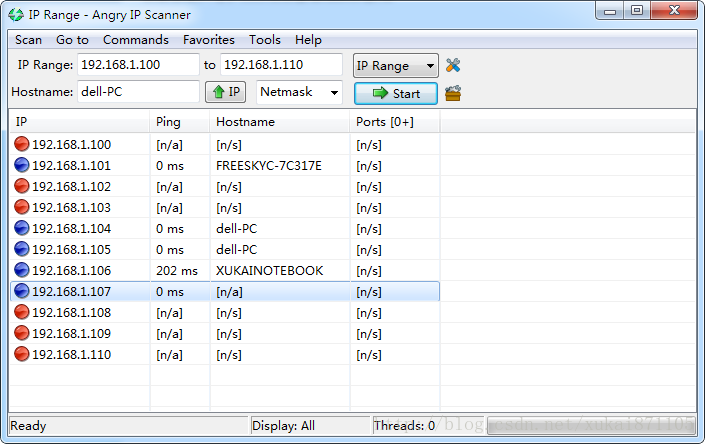Maximize the Angry IP Scanner window
The image size is (705, 444).
click(637, 11)
